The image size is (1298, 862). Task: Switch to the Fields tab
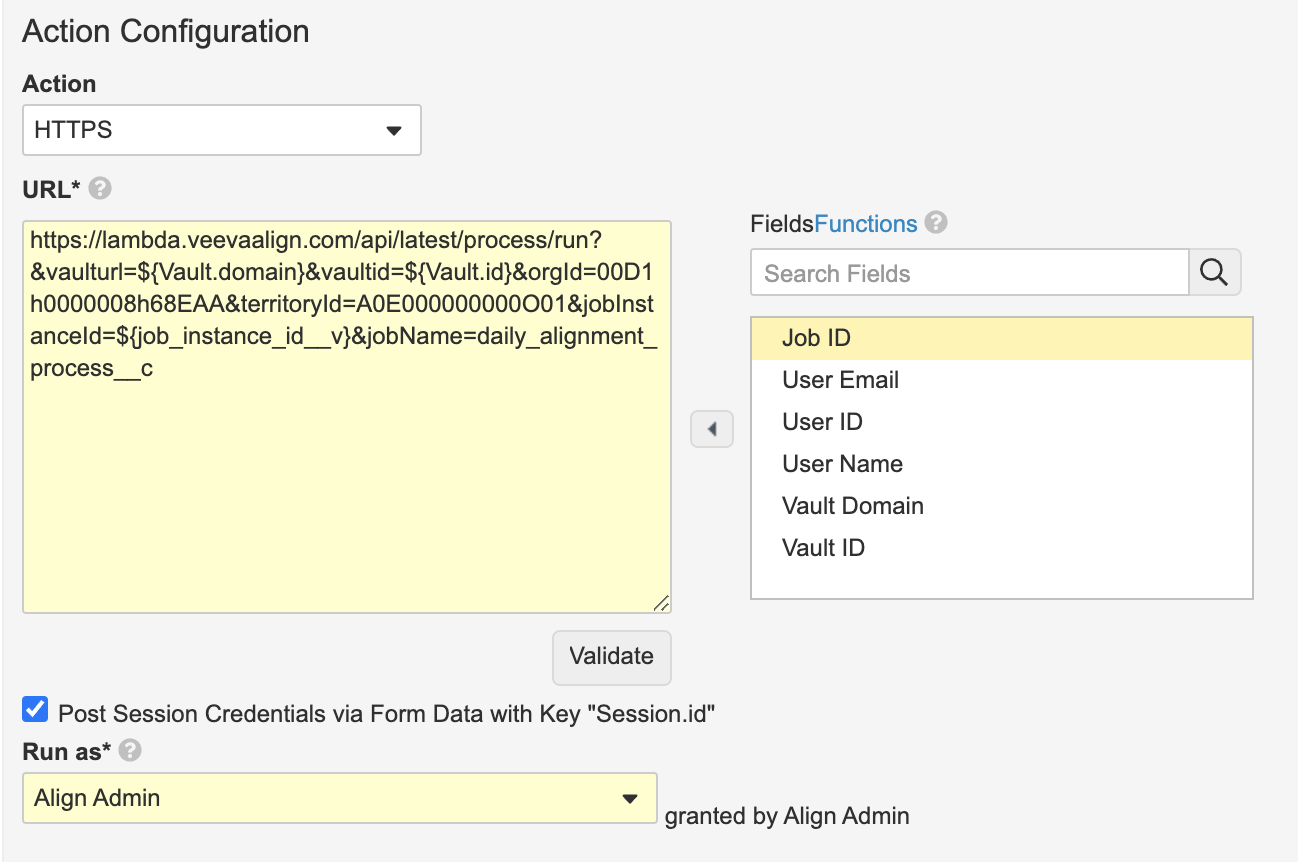781,224
